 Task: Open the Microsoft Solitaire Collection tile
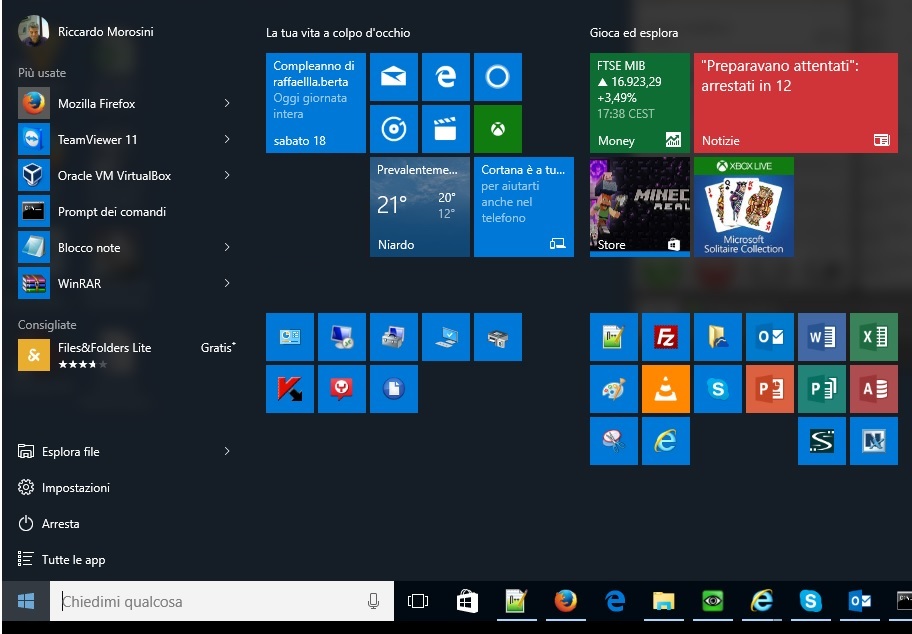click(x=744, y=206)
